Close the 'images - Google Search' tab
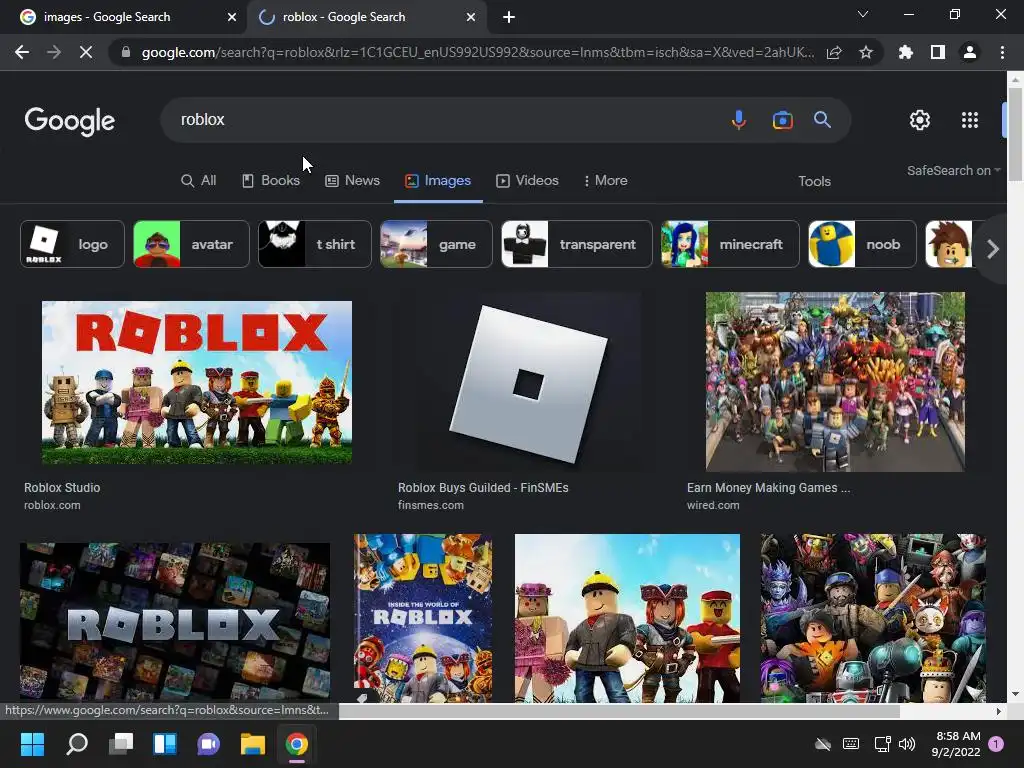The image size is (1024, 768). (232, 17)
